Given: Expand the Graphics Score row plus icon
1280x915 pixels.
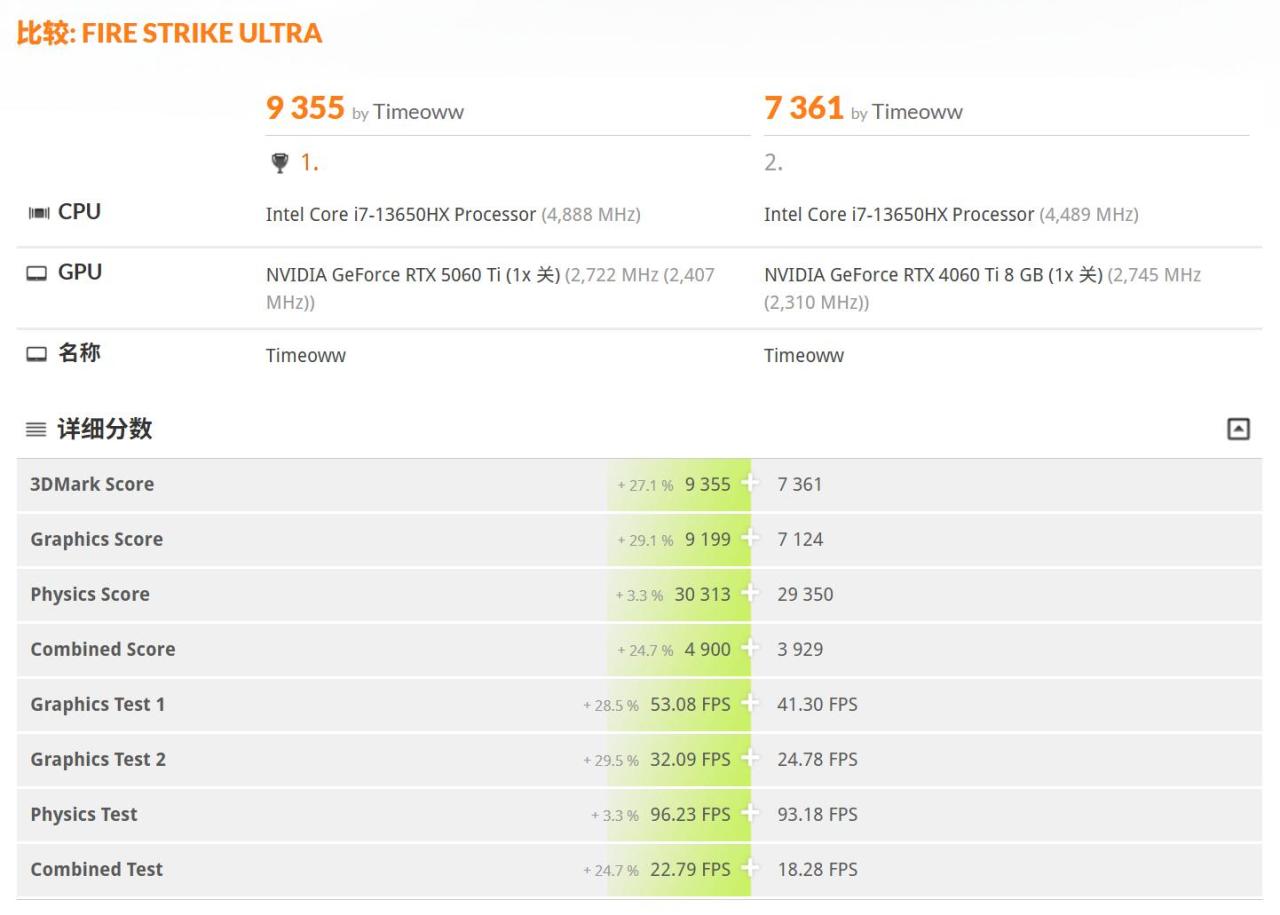Looking at the screenshot, I should click(750, 539).
